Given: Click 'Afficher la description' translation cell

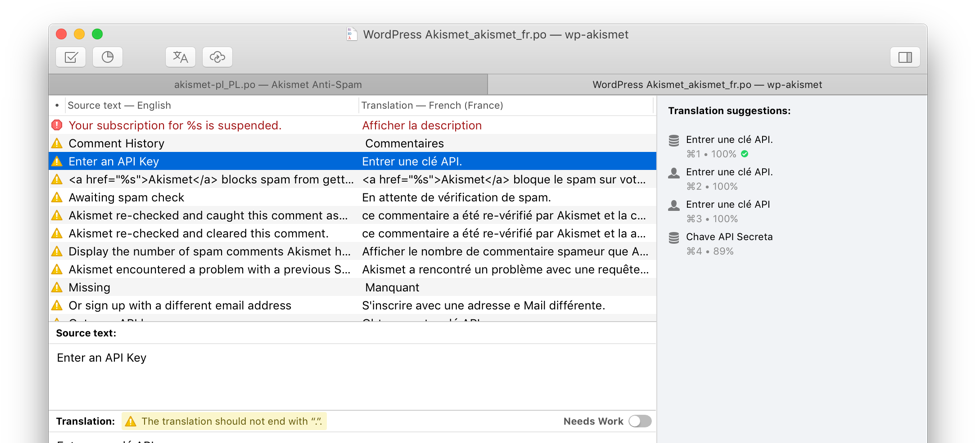Looking at the screenshot, I should pyautogui.click(x=422, y=125).
